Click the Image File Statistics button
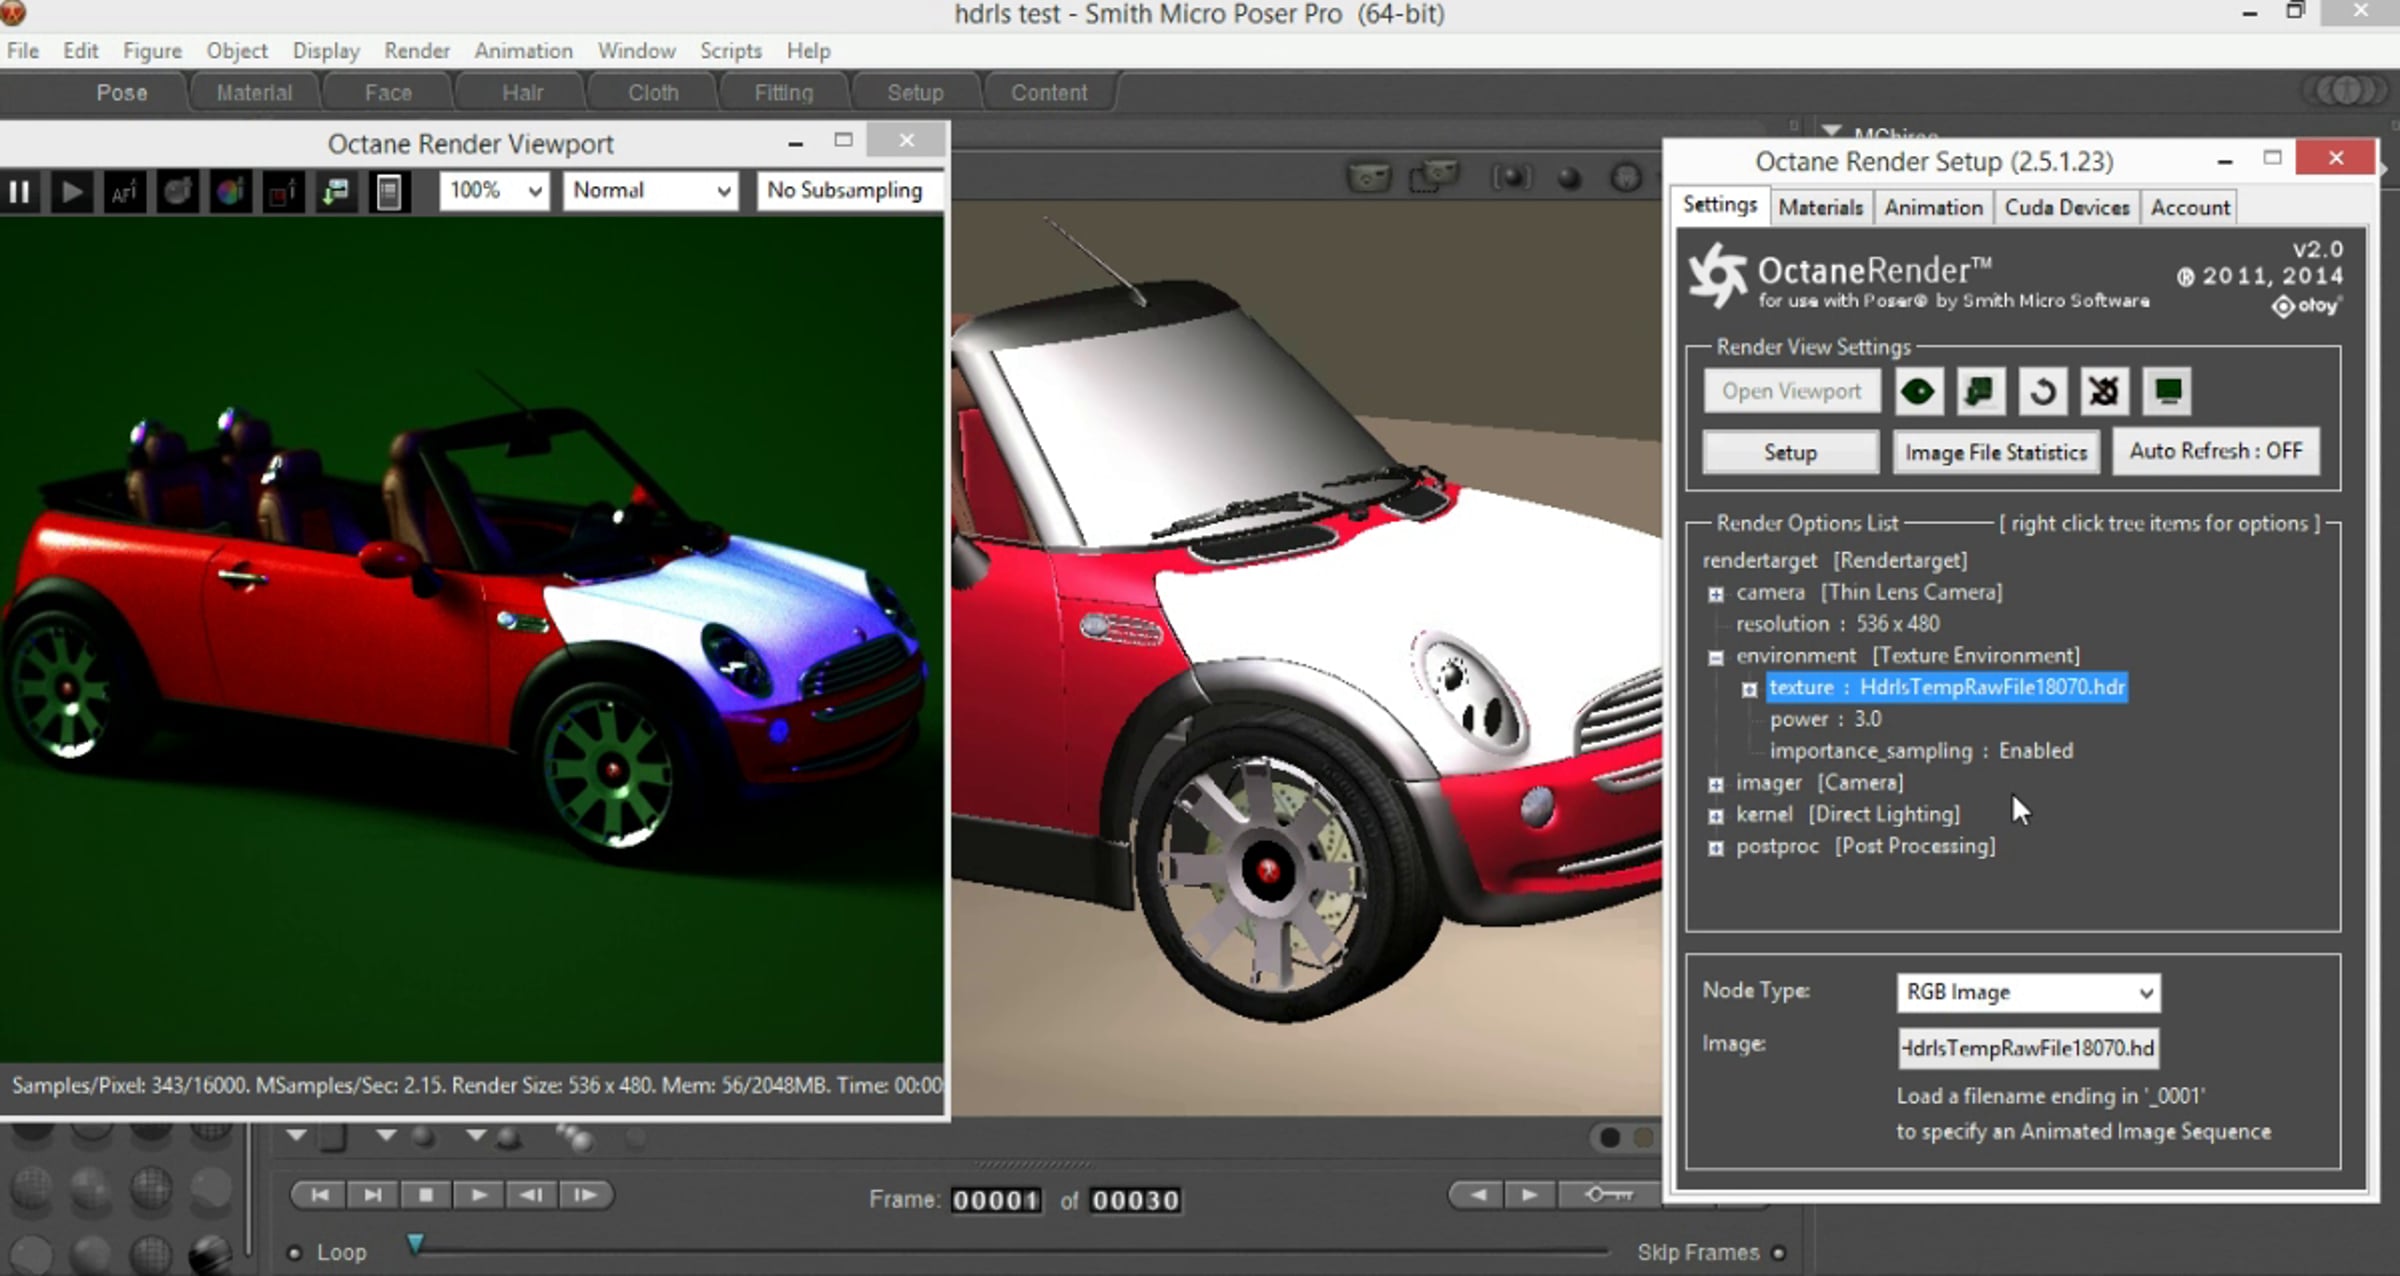This screenshot has width=2400, height=1276. click(1996, 452)
